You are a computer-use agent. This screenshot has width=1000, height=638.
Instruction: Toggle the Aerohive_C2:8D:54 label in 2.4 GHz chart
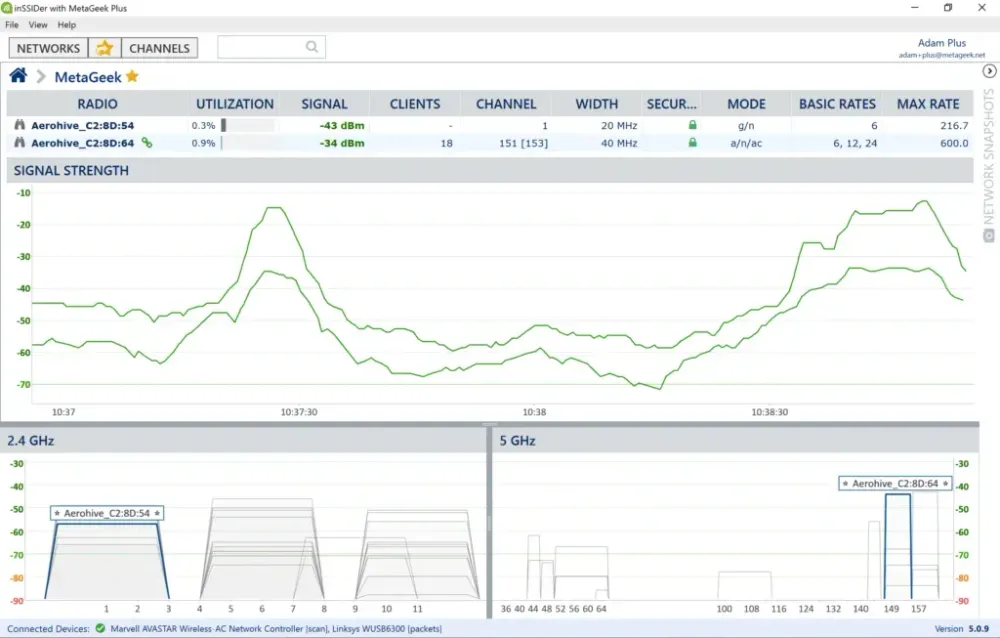coord(106,511)
